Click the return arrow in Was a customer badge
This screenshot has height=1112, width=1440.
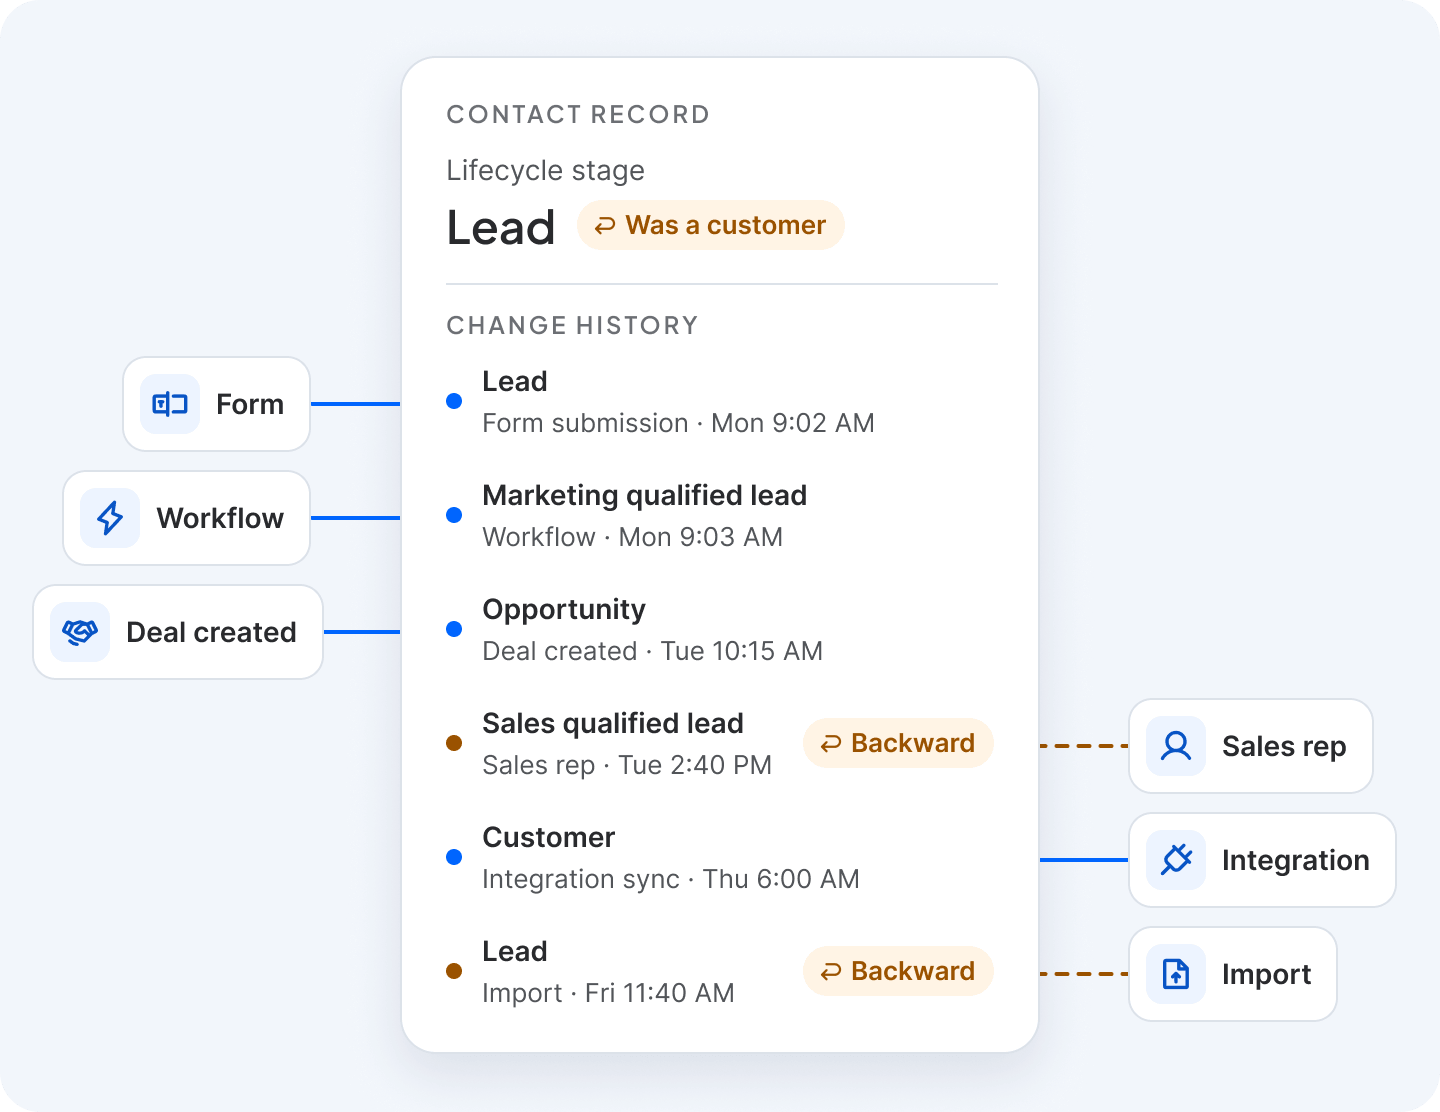(x=605, y=227)
